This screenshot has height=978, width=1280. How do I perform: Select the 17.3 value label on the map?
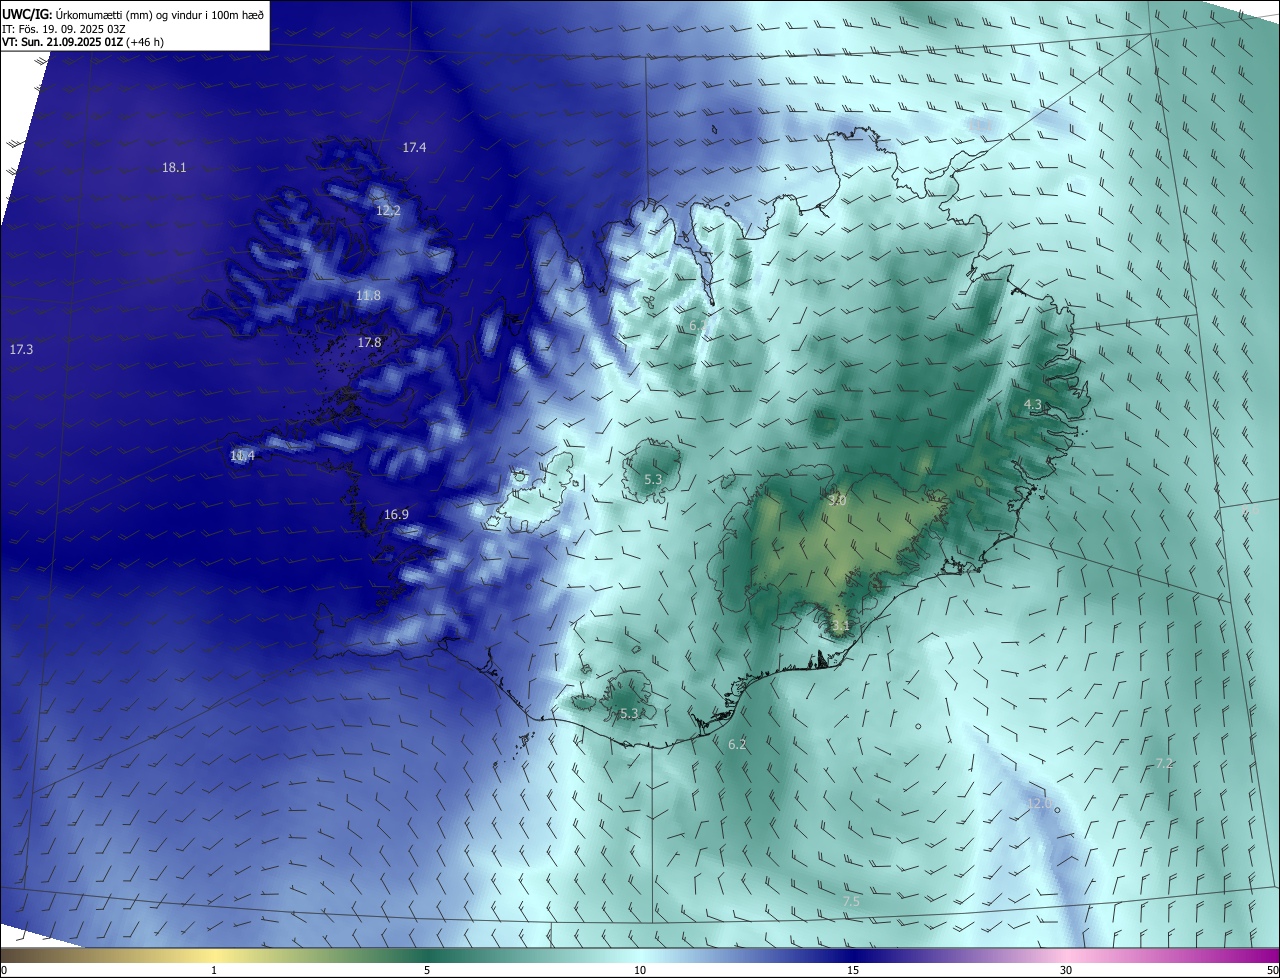point(21,350)
